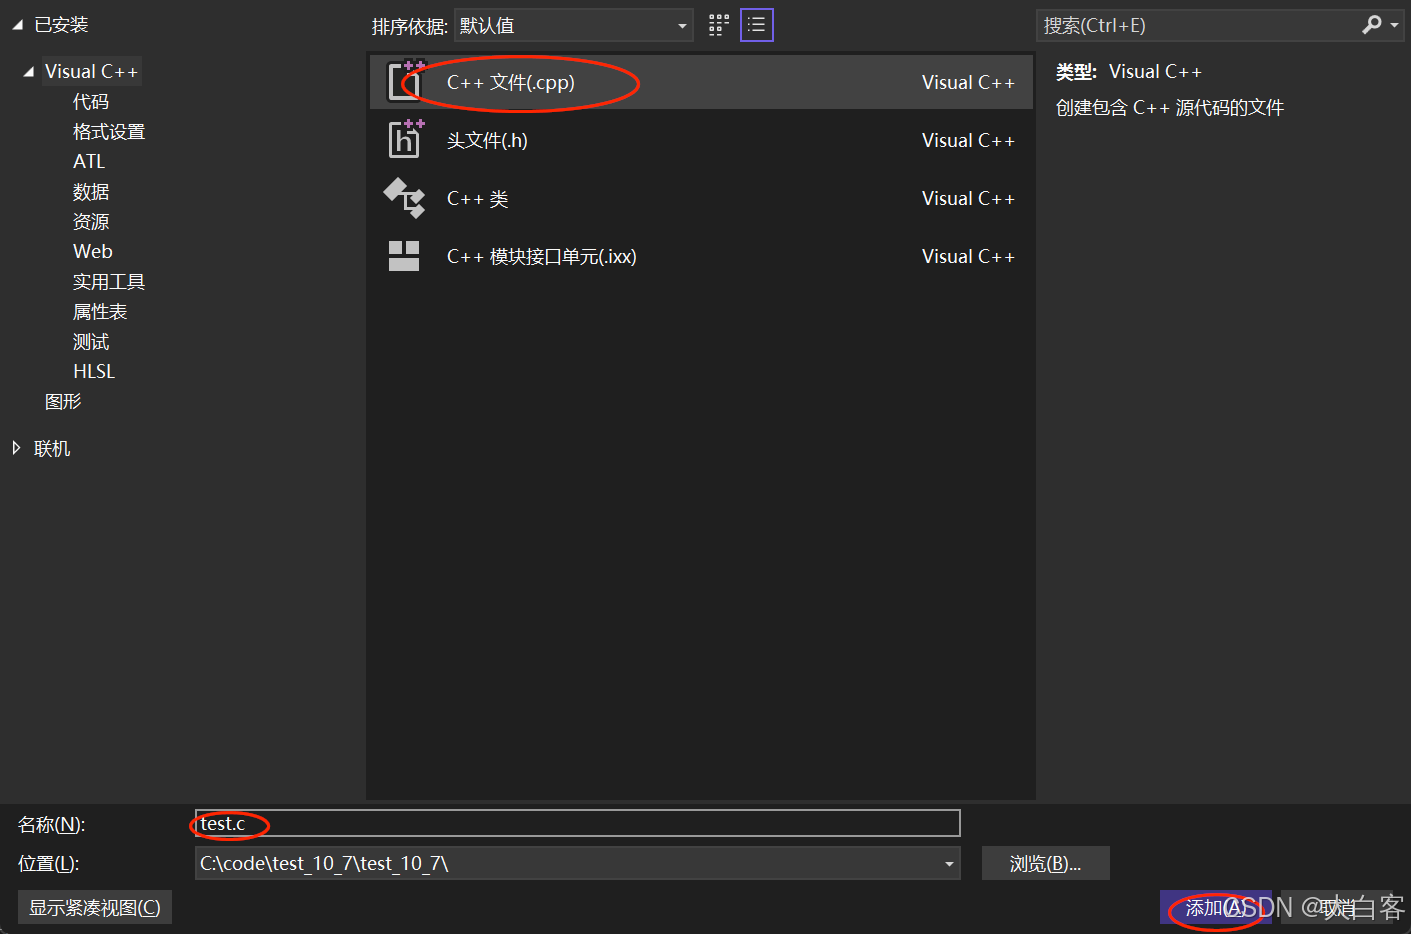Select the C++ 文件(.cpp) file icon
1411x934 pixels.
(405, 81)
